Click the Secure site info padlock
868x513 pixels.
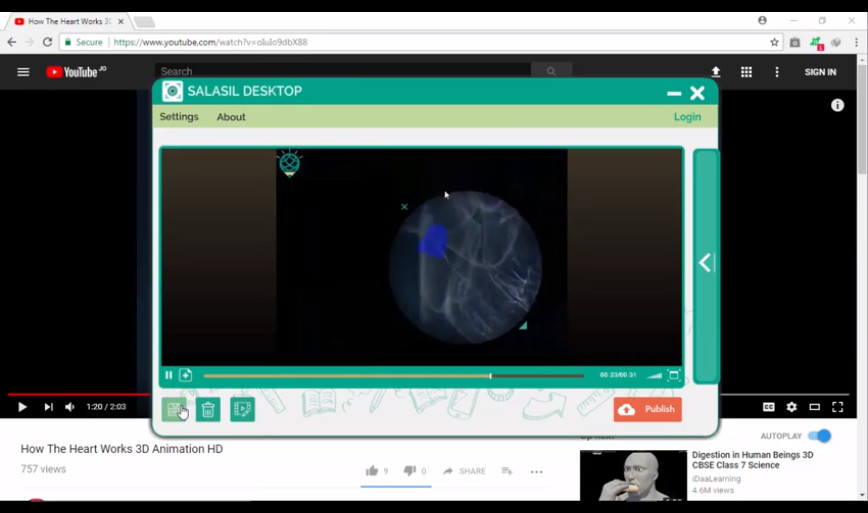tap(68, 42)
